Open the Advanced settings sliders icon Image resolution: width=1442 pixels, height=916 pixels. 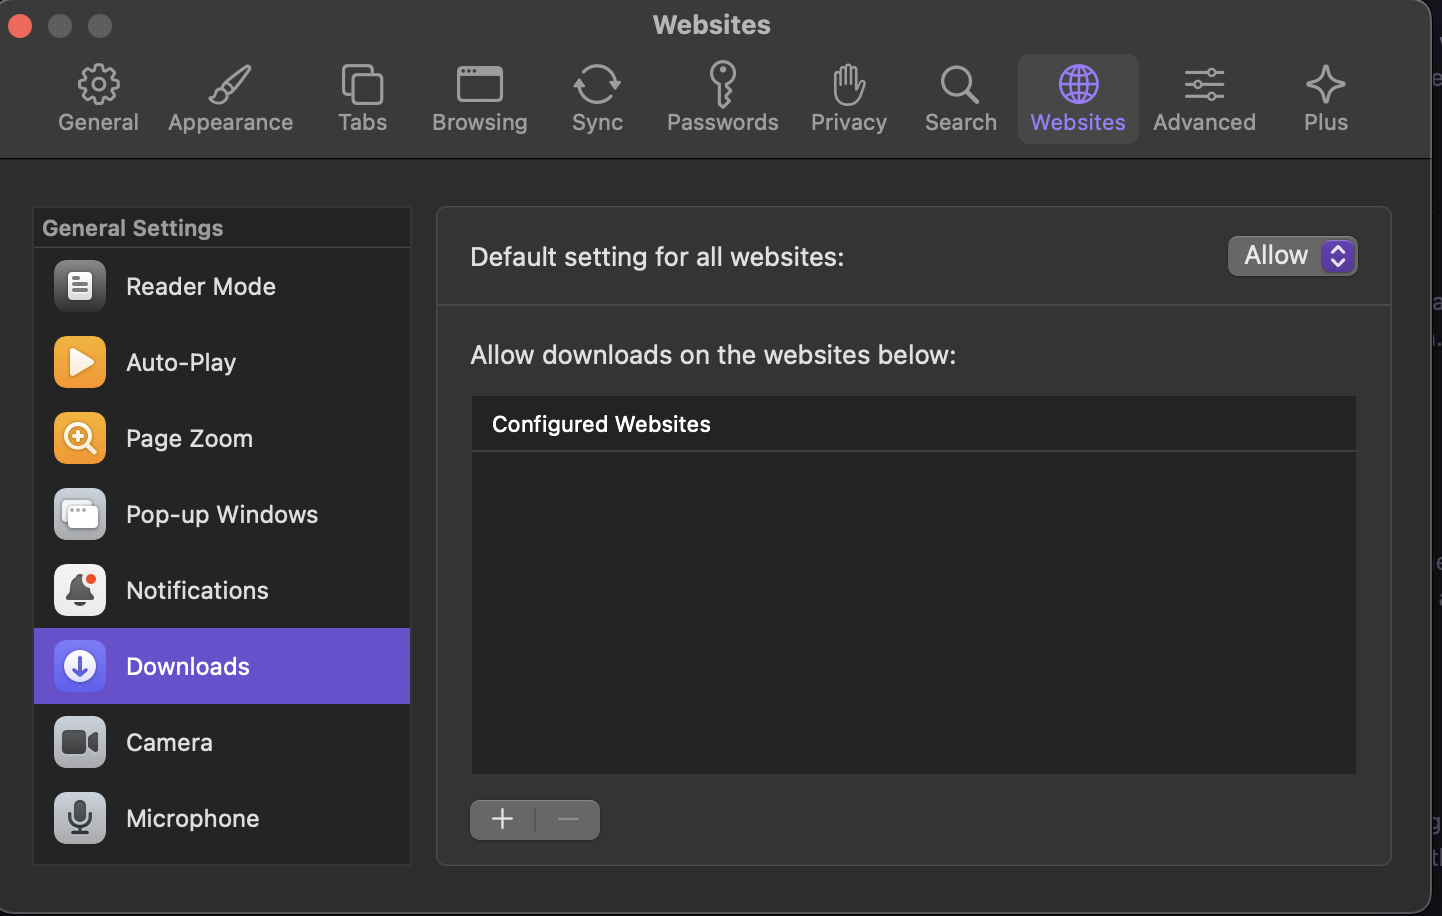point(1204,99)
